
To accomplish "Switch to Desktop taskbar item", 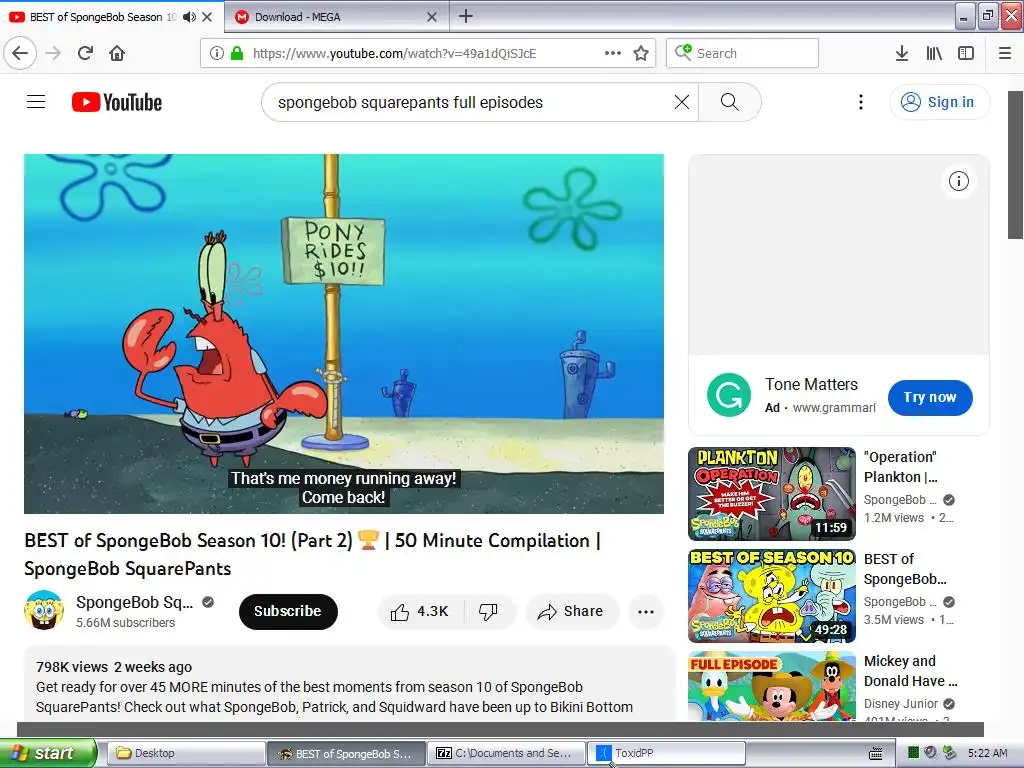I will (x=185, y=753).
